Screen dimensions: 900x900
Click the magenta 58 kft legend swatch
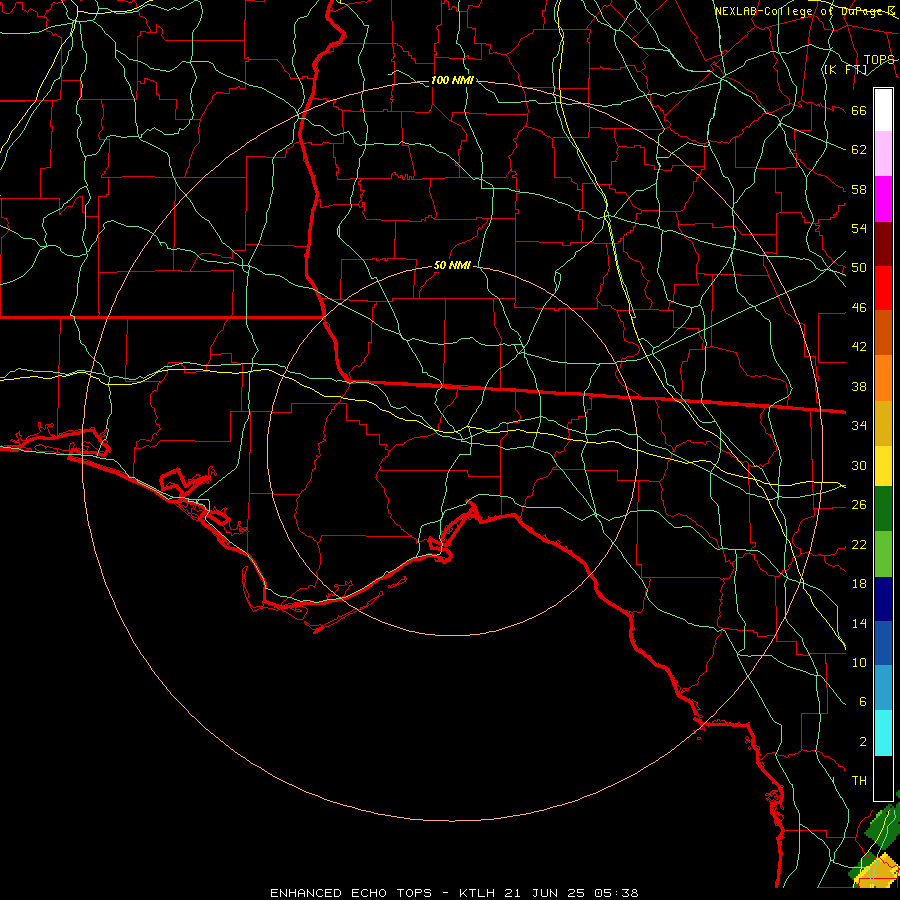click(x=883, y=199)
